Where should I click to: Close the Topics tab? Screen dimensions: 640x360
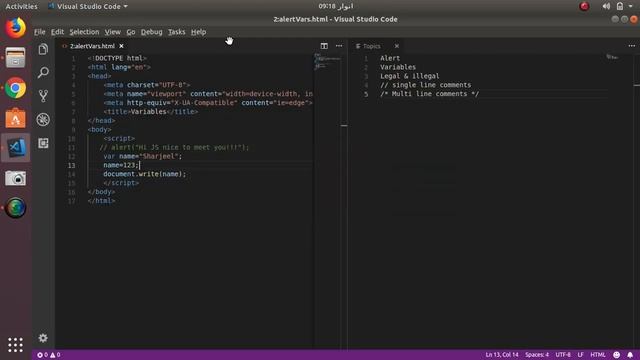396,46
